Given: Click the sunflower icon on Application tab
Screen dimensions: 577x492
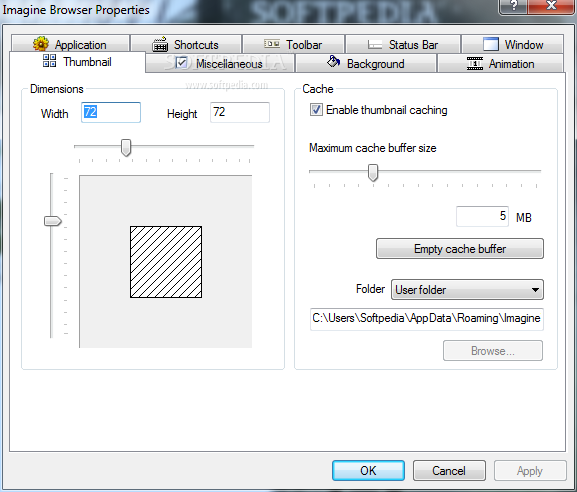Looking at the screenshot, I should tap(40, 44).
